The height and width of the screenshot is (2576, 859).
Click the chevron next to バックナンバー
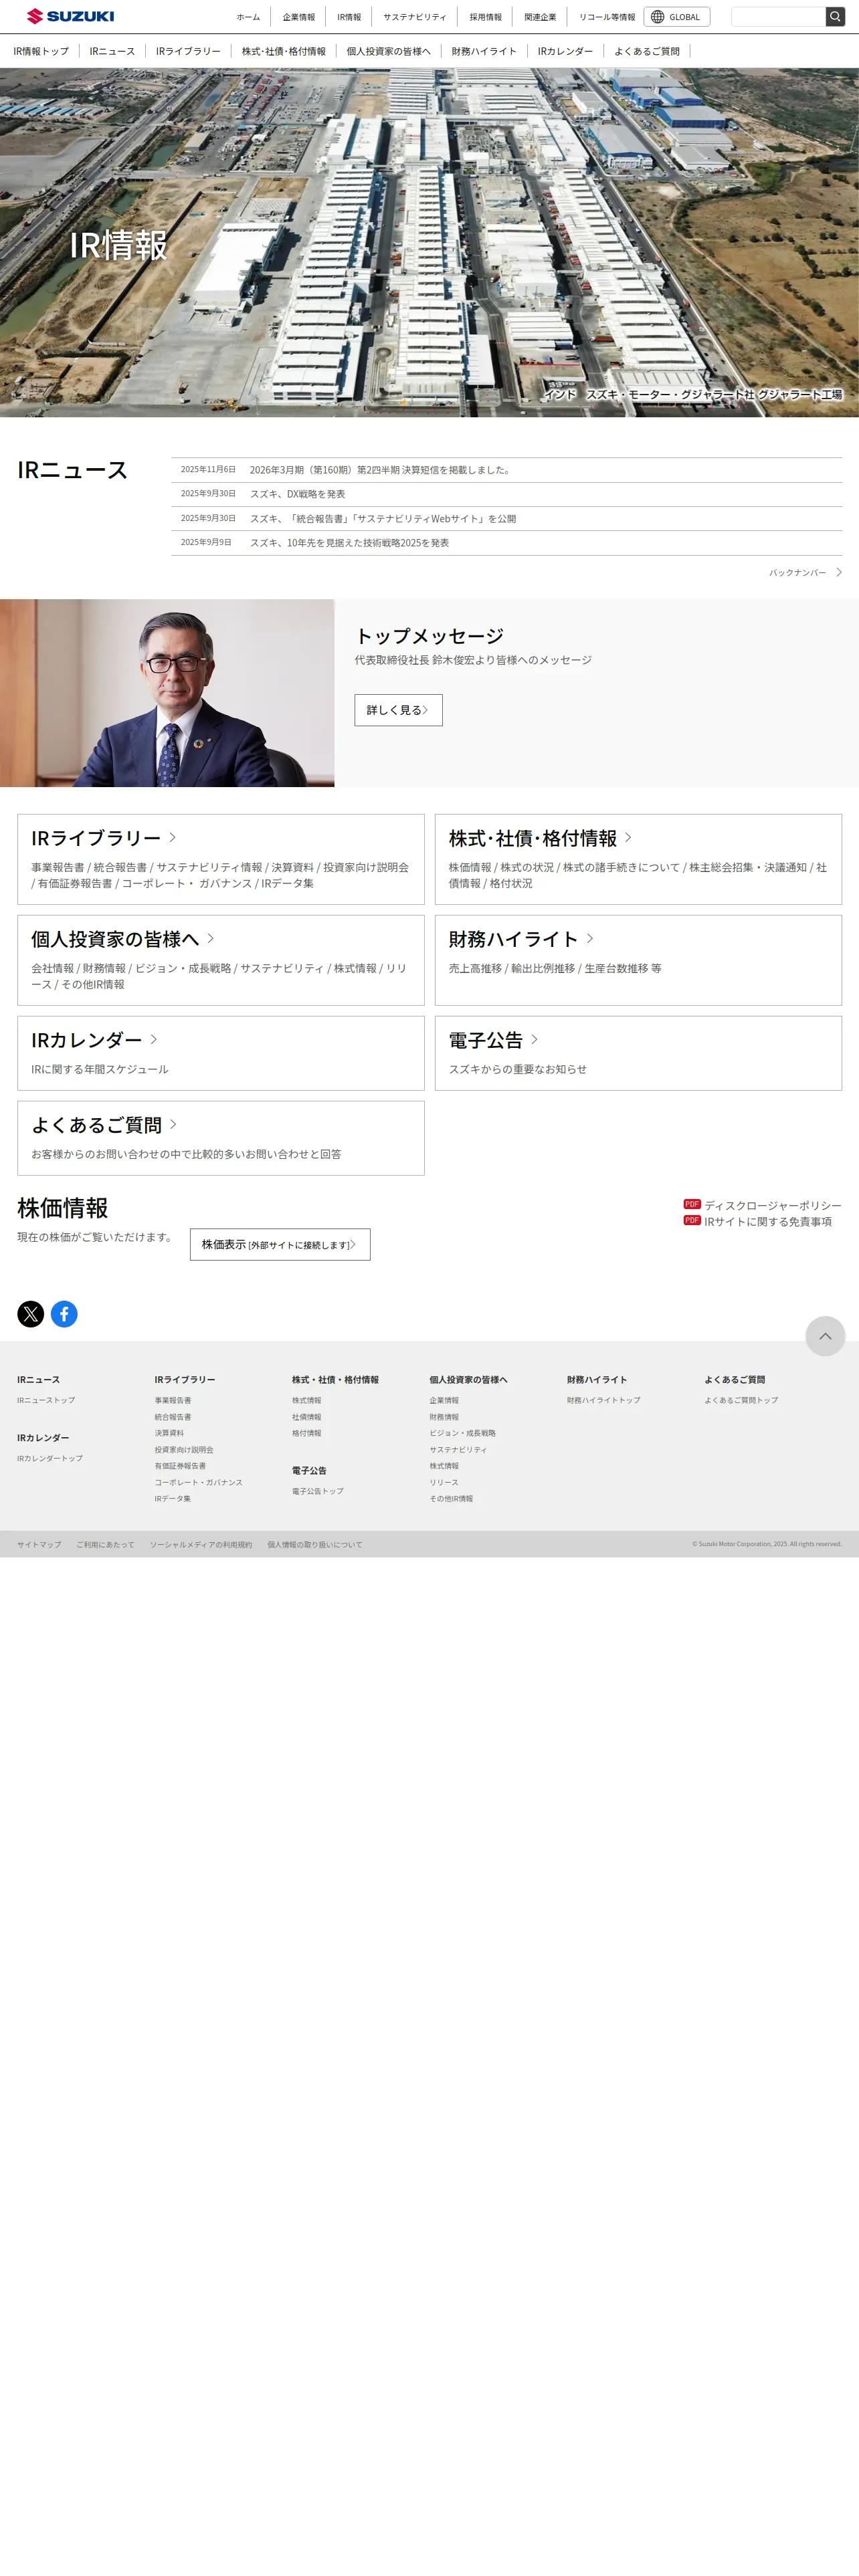tap(839, 573)
